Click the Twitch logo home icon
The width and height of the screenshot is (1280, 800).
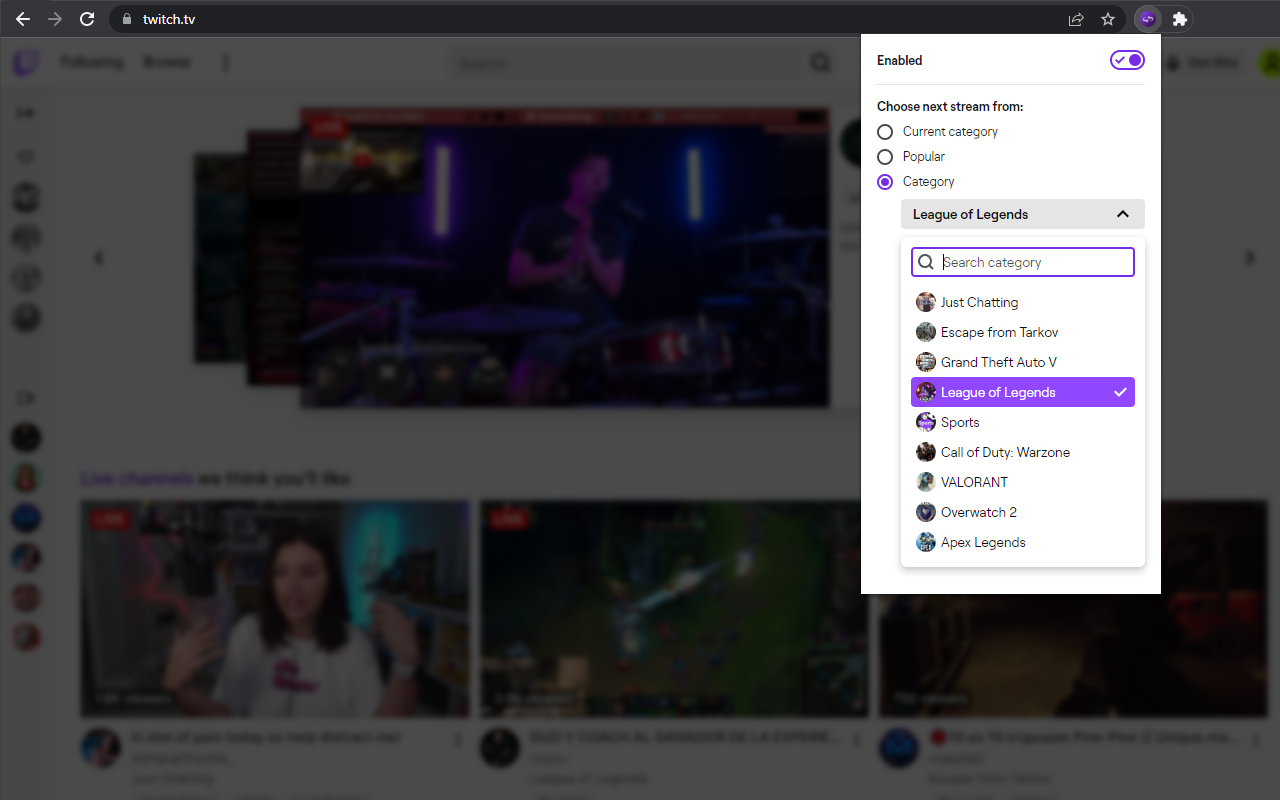tap(26, 63)
